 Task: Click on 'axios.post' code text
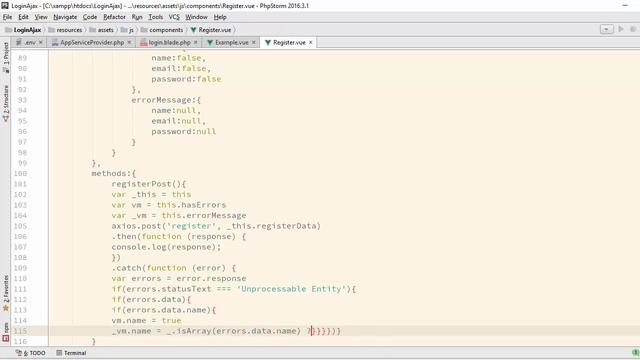click(x=136, y=226)
